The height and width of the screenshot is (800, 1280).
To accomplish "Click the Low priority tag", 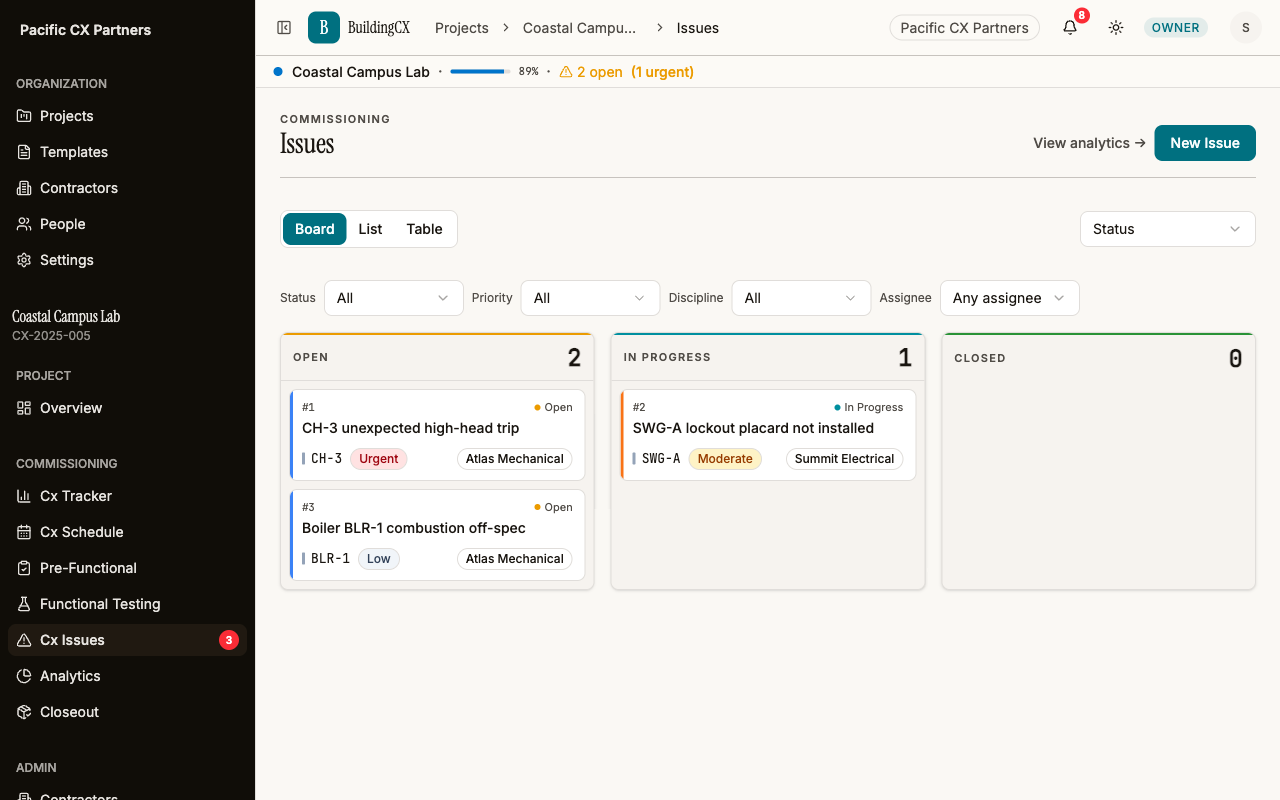I will tap(379, 559).
